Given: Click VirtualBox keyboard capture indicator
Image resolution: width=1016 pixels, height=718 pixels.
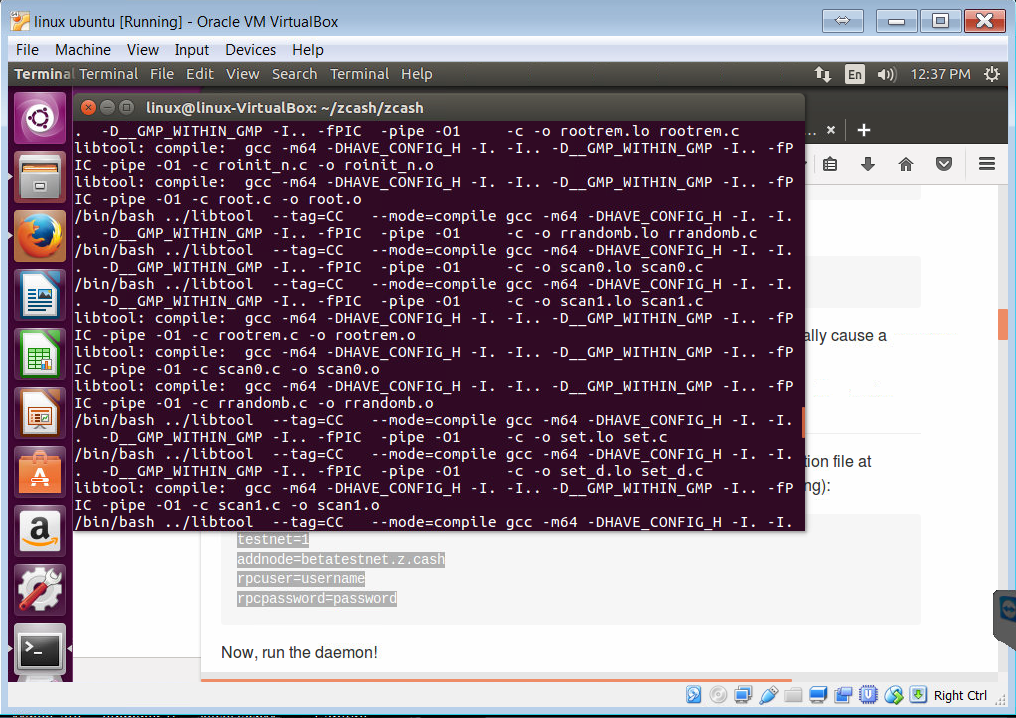Looking at the screenshot, I should point(918,695).
